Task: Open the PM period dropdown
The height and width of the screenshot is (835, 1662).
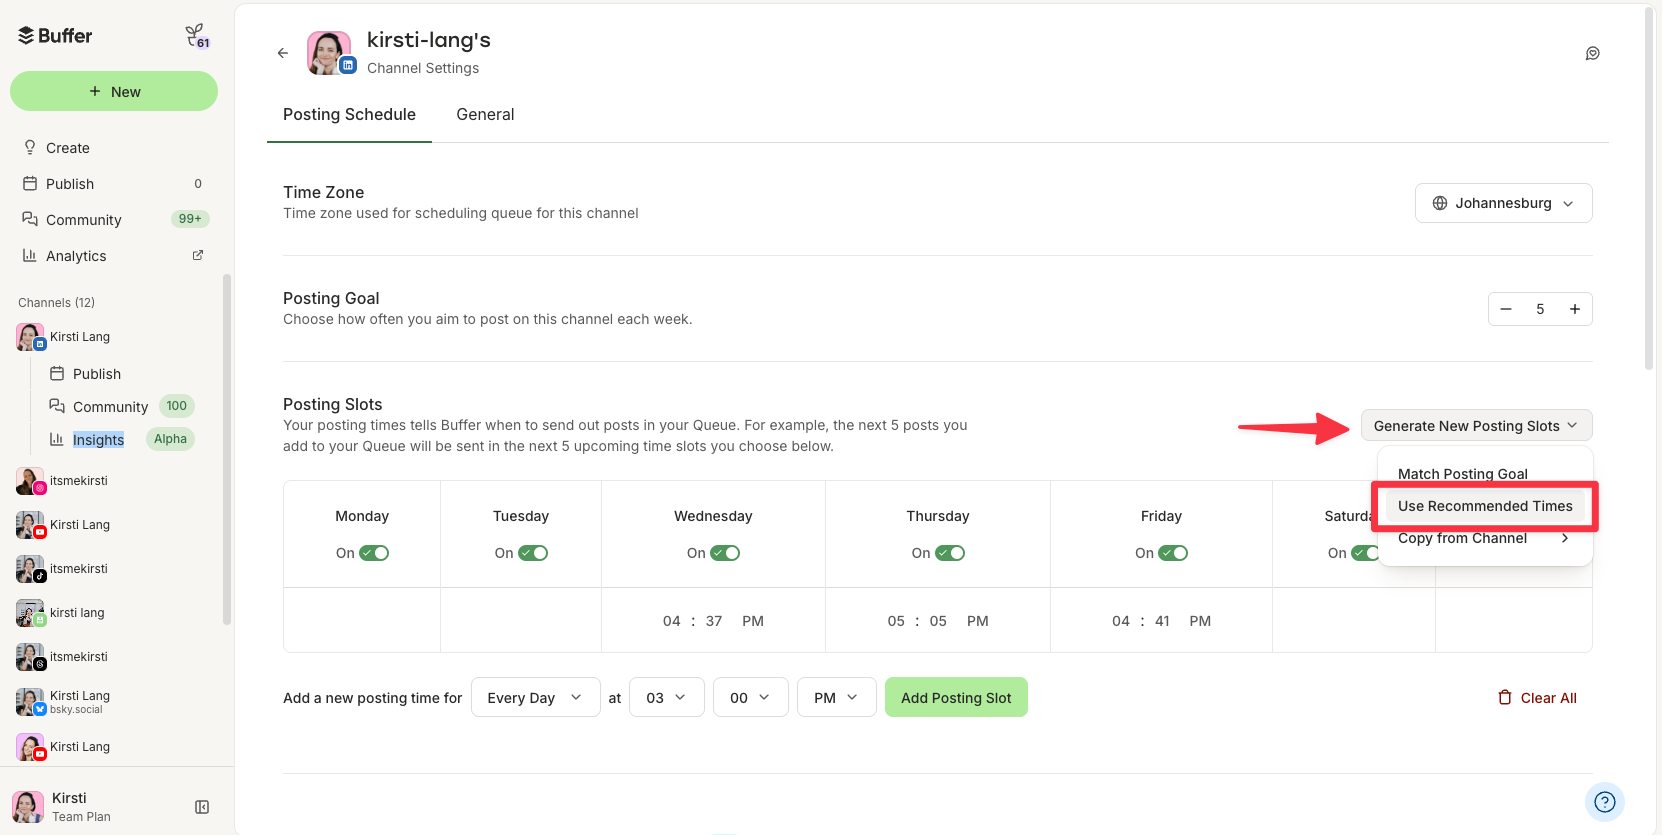Action: 837,698
